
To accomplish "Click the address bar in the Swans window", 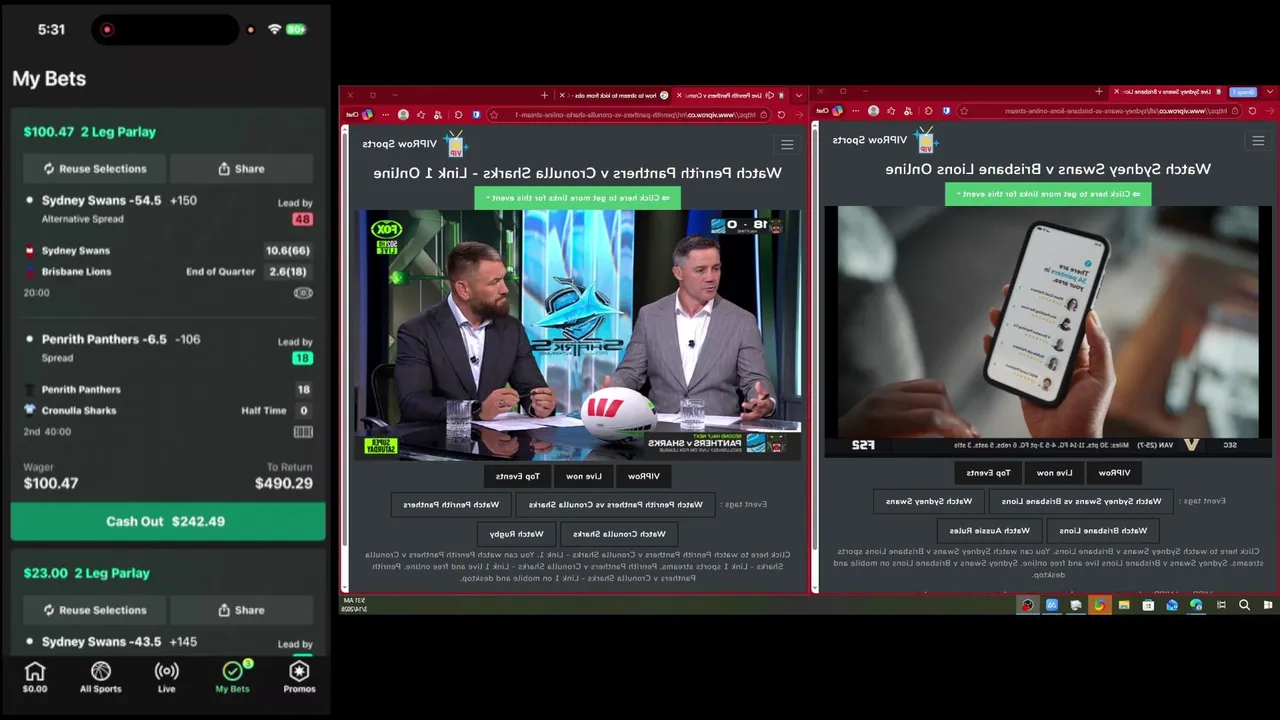I will click(1099, 111).
